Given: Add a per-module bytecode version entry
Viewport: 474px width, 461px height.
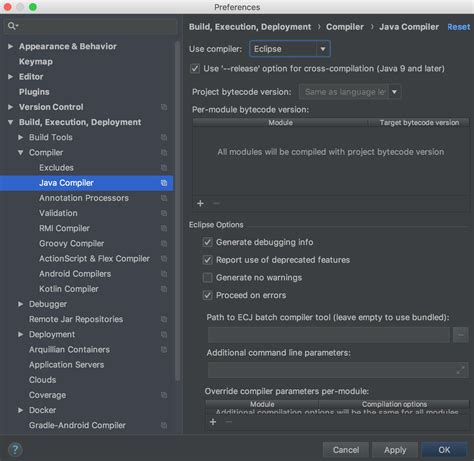Looking at the screenshot, I should [x=200, y=203].
